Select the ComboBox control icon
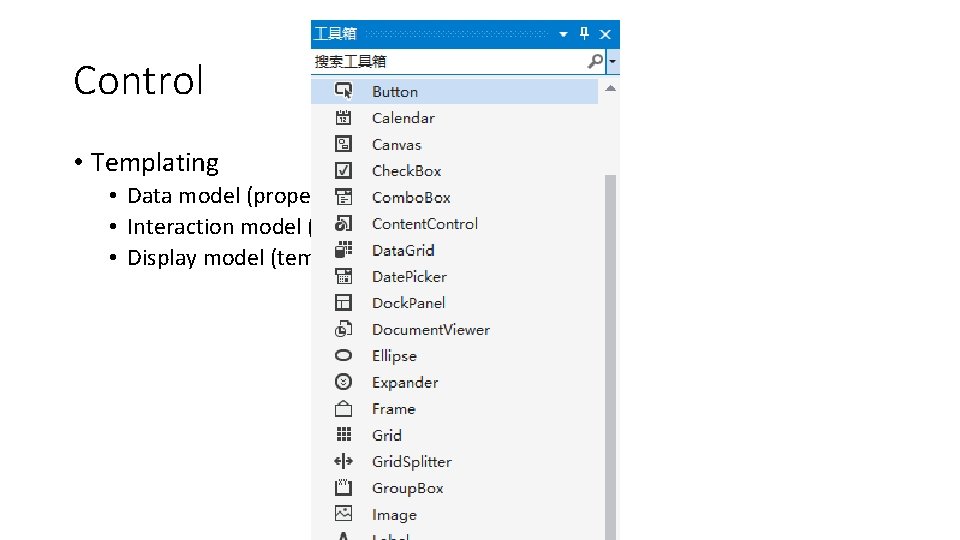This screenshot has height=540, width=960. pos(343,197)
